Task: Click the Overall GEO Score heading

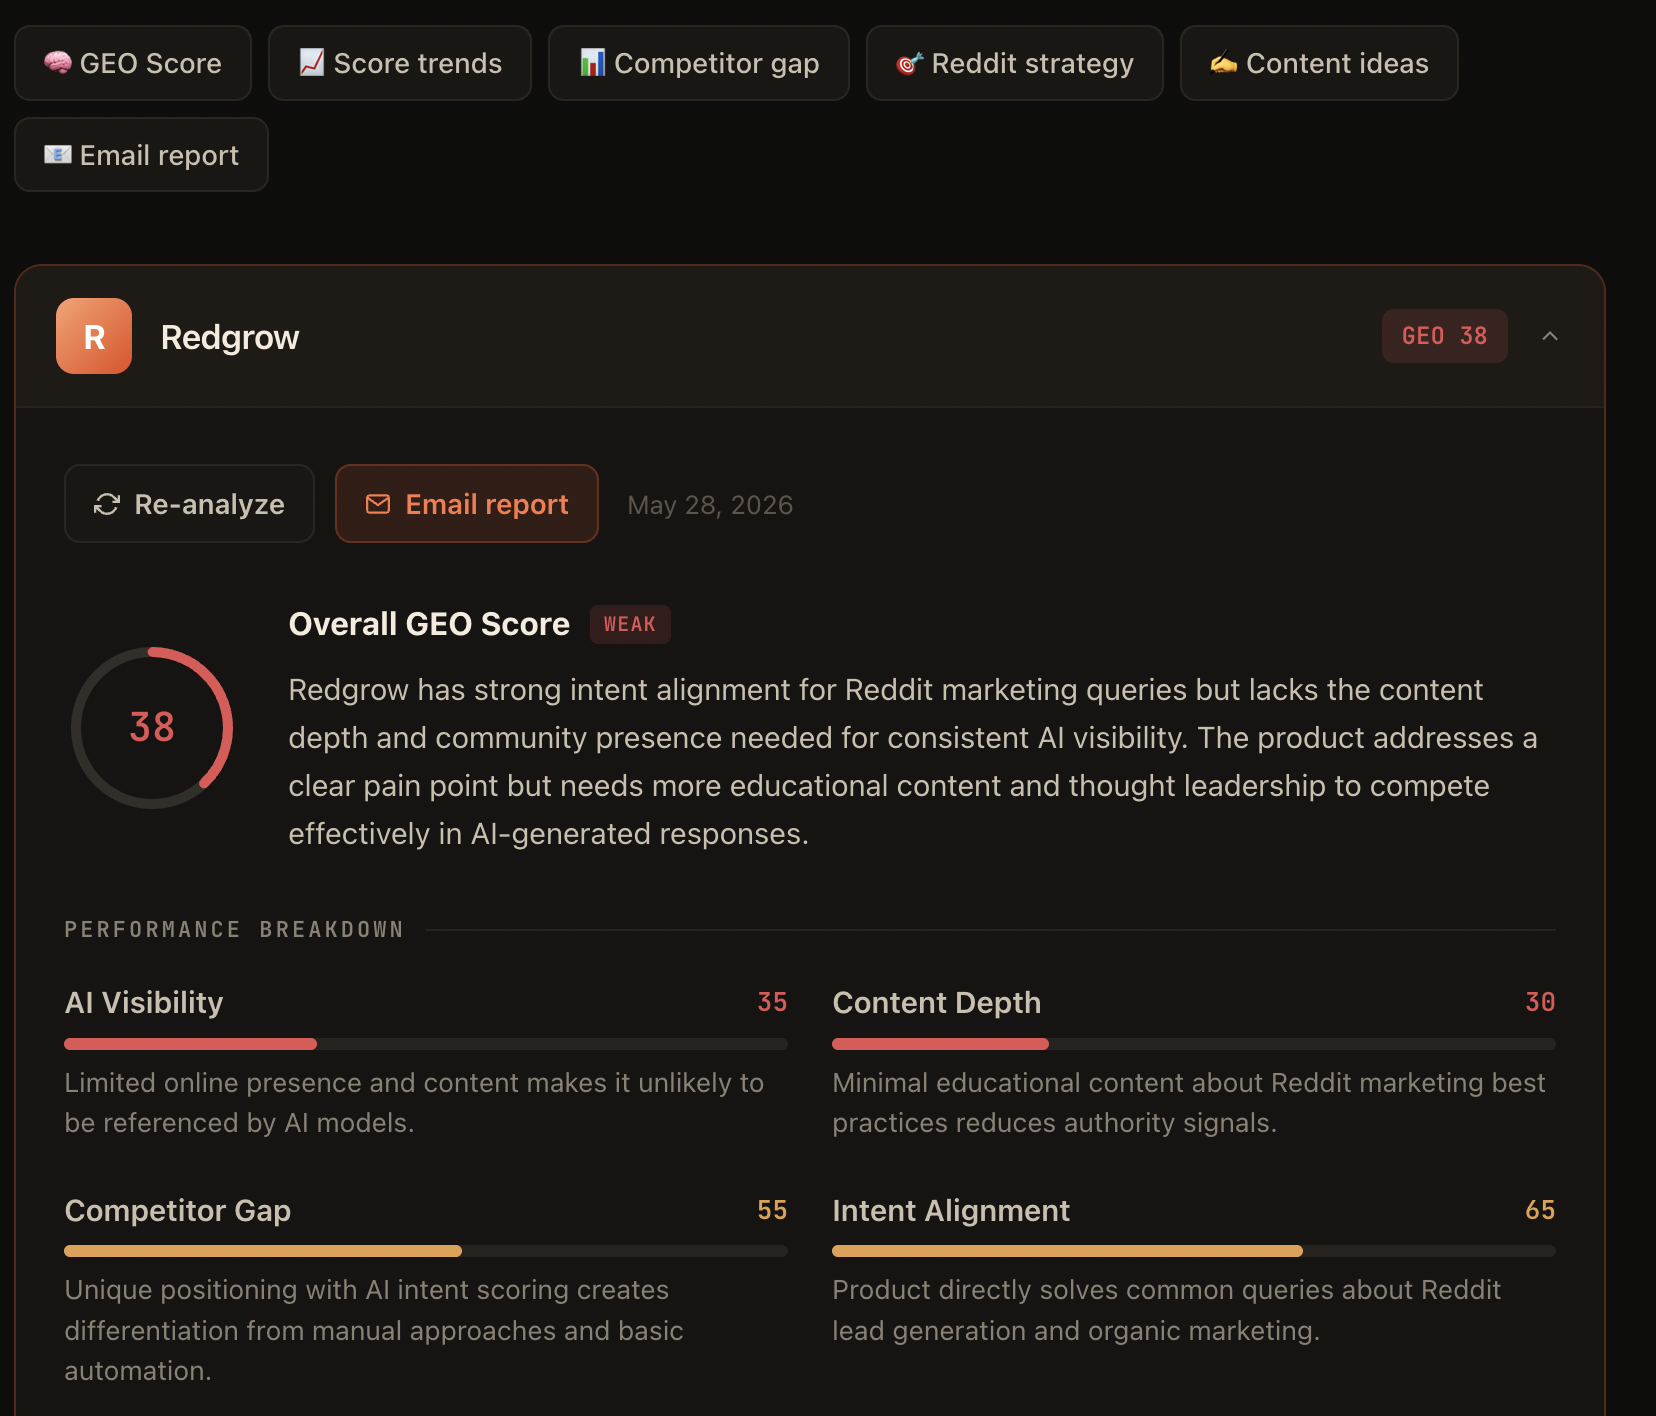Action: pos(429,624)
